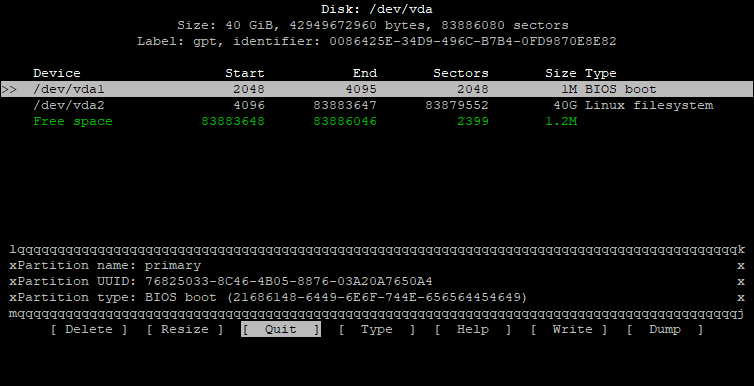Click end sector value 83883647

pos(345,105)
